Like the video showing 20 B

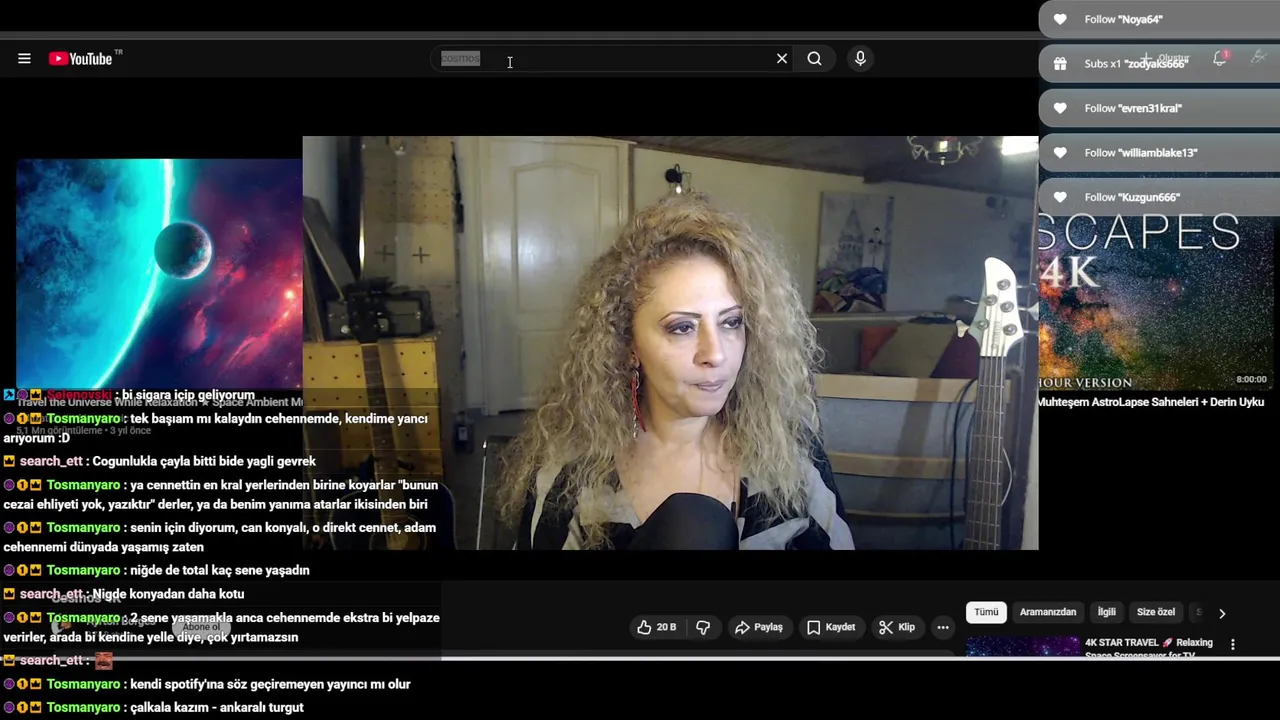tap(657, 627)
